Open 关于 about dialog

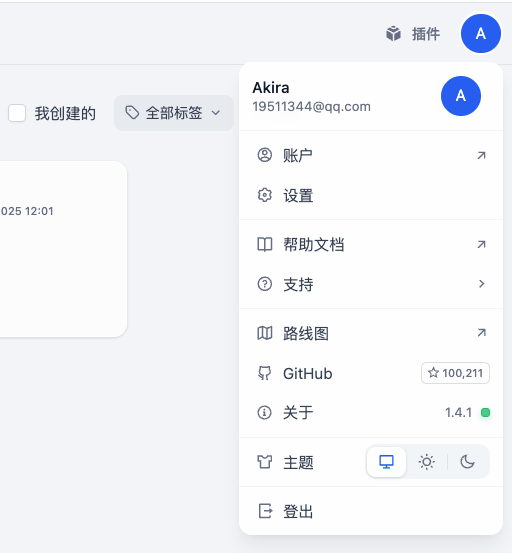(371, 412)
